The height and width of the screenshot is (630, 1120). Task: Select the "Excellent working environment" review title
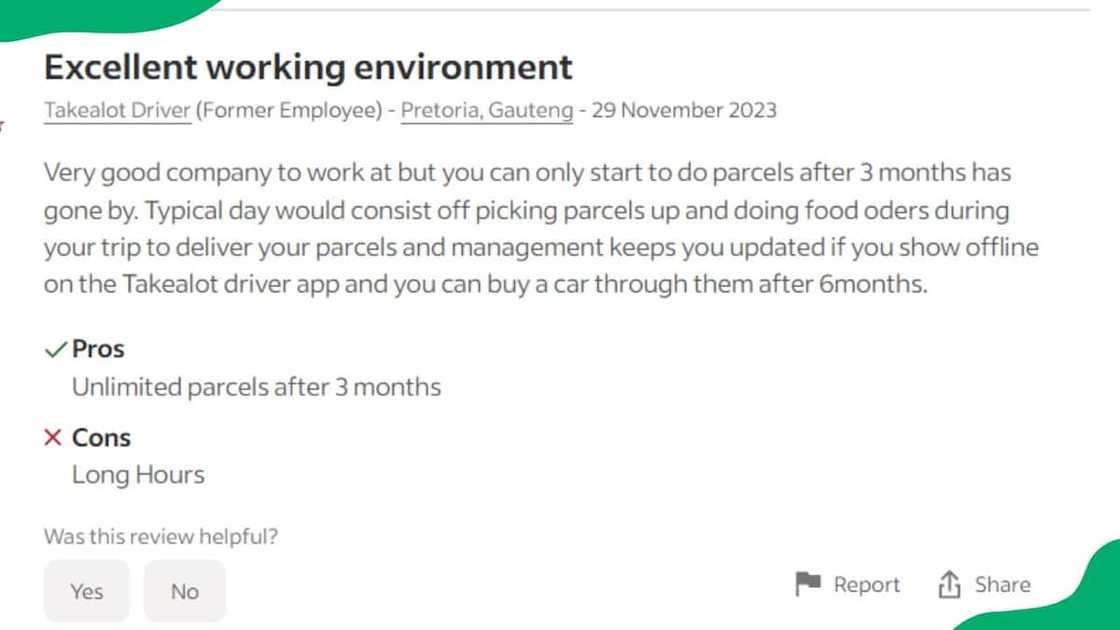point(308,67)
